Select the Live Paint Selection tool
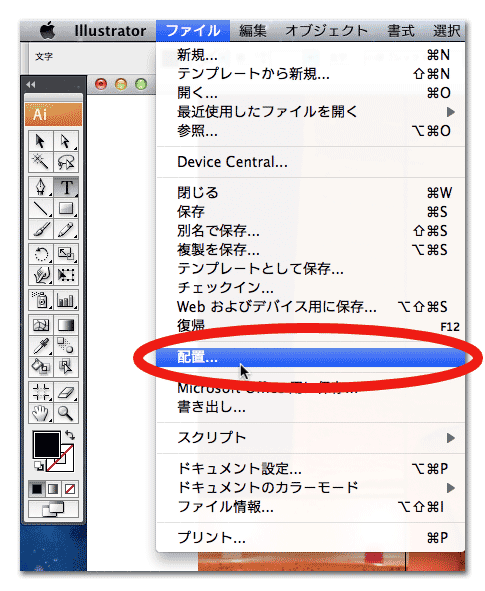485x591 pixels. 66,366
